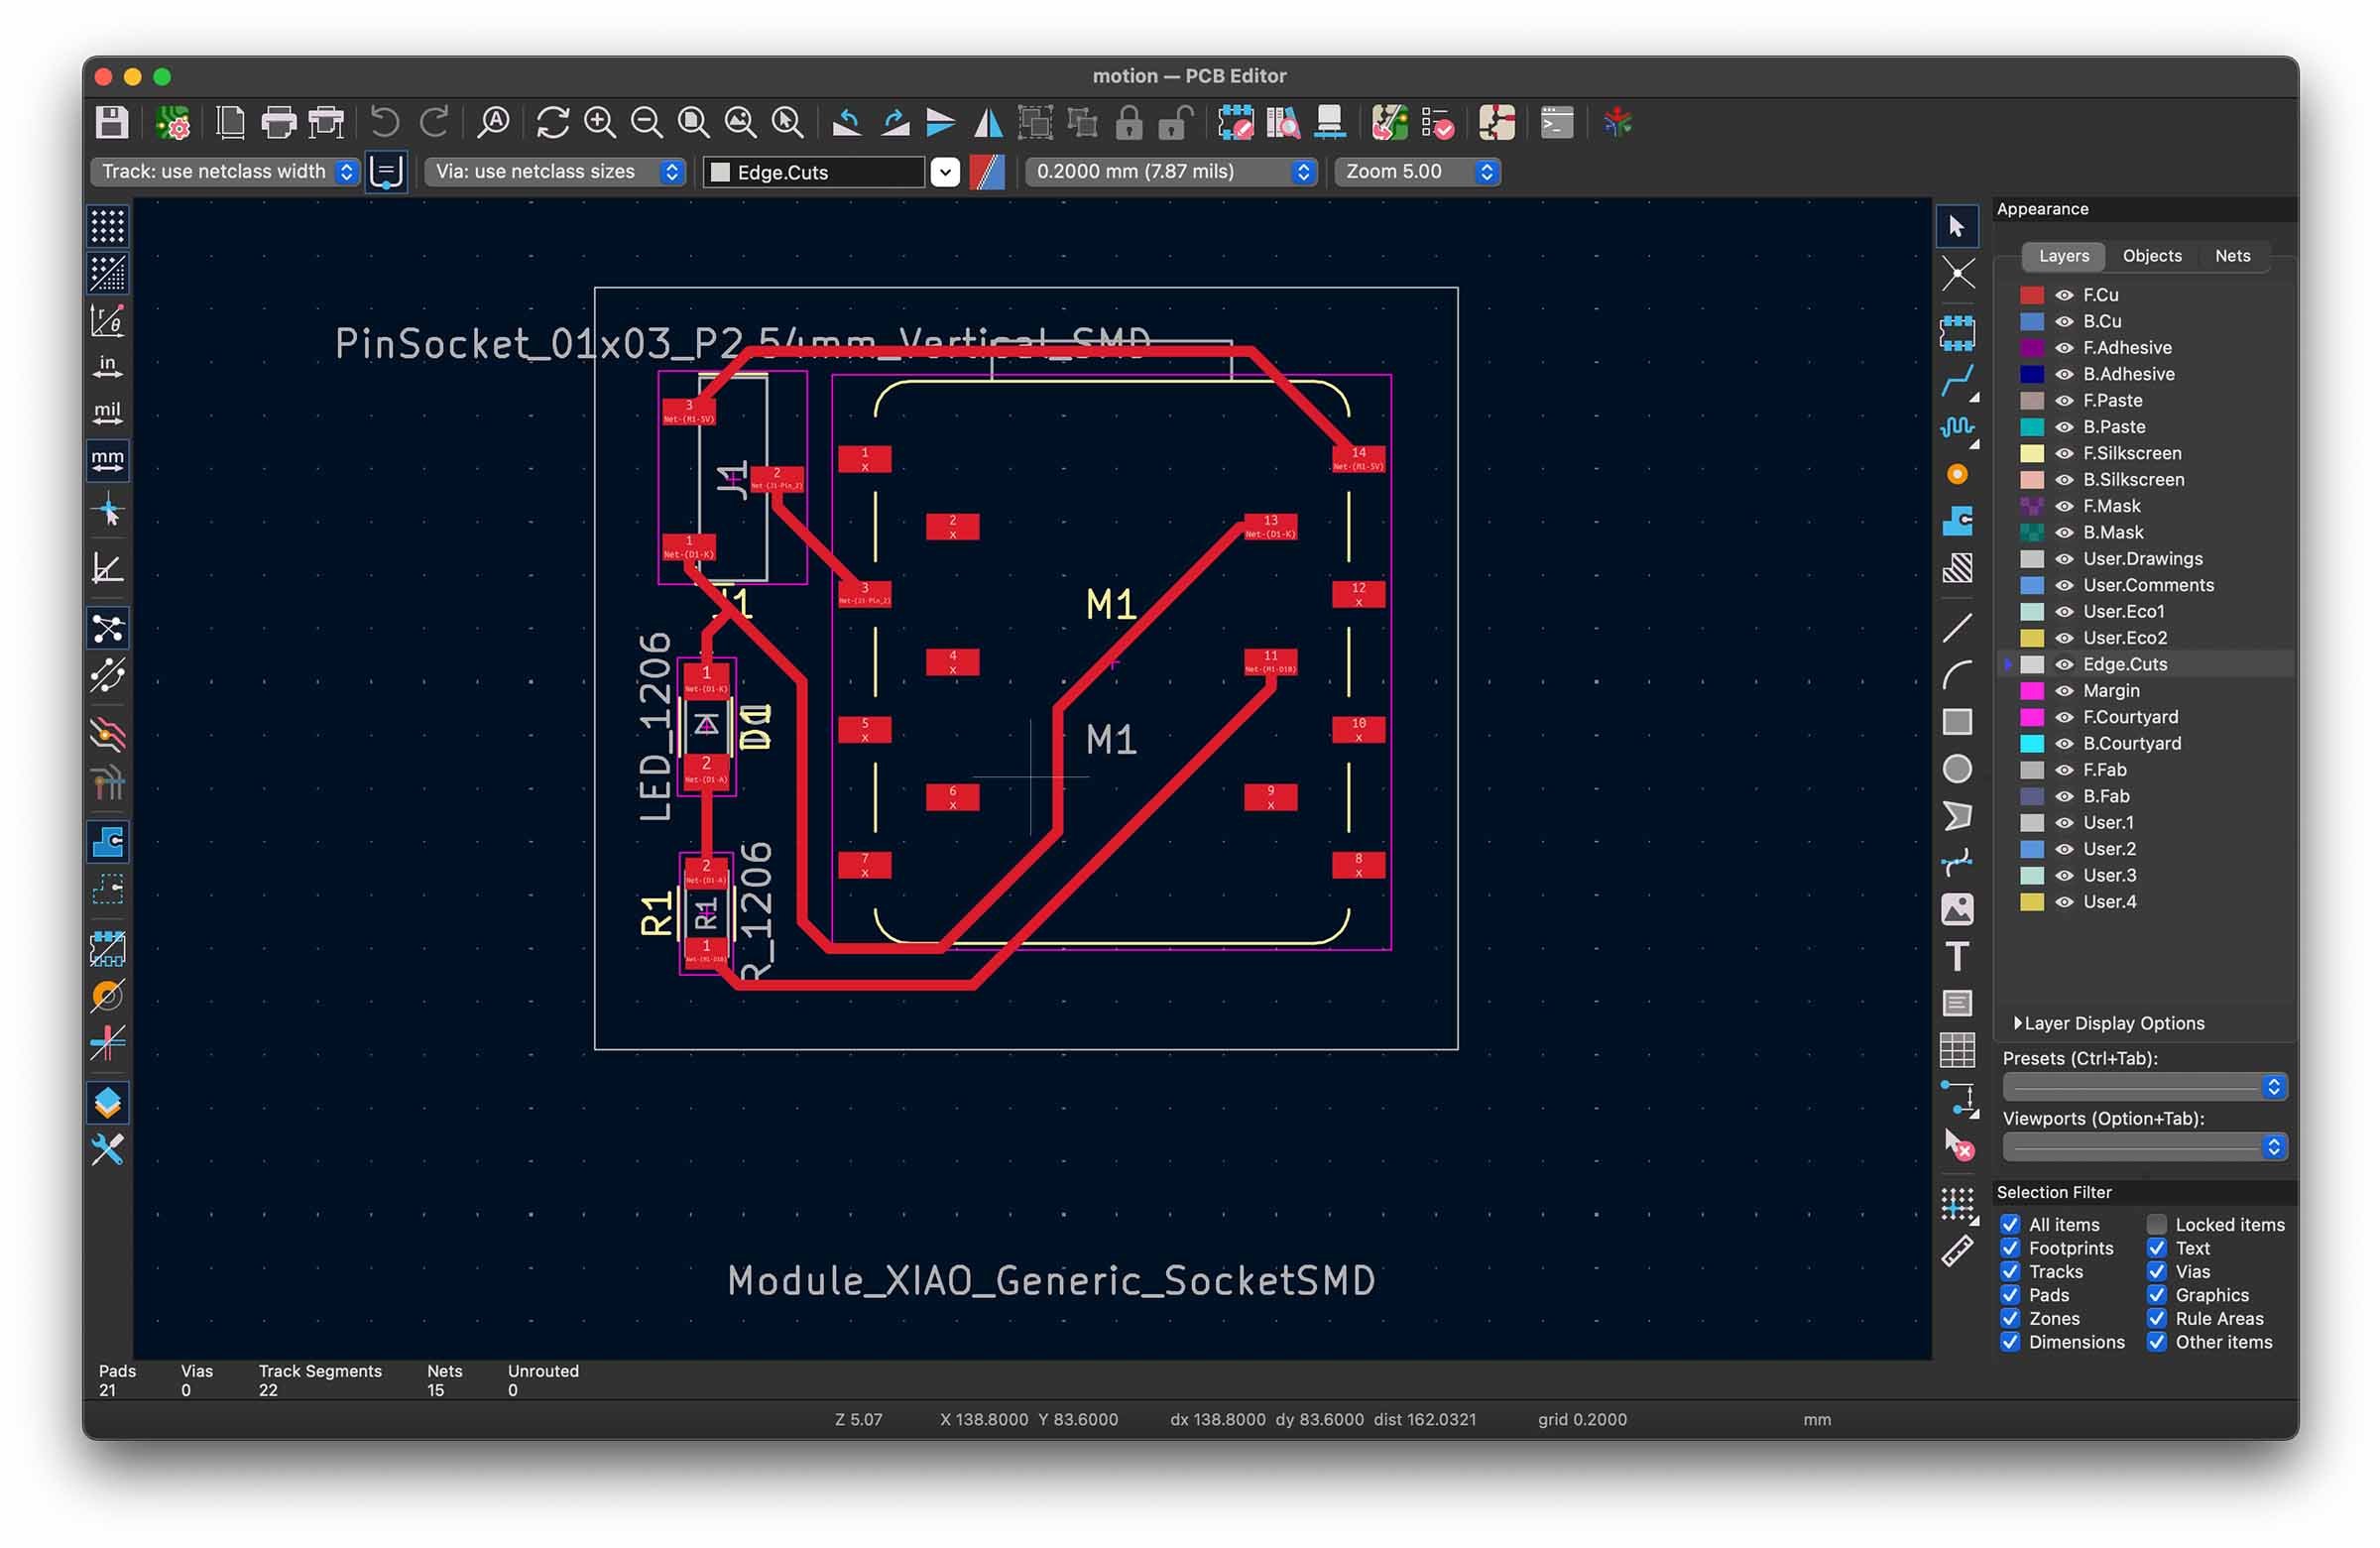Enable Locked items selection filter
The width and height of the screenshot is (2380, 1548).
(x=2157, y=1224)
